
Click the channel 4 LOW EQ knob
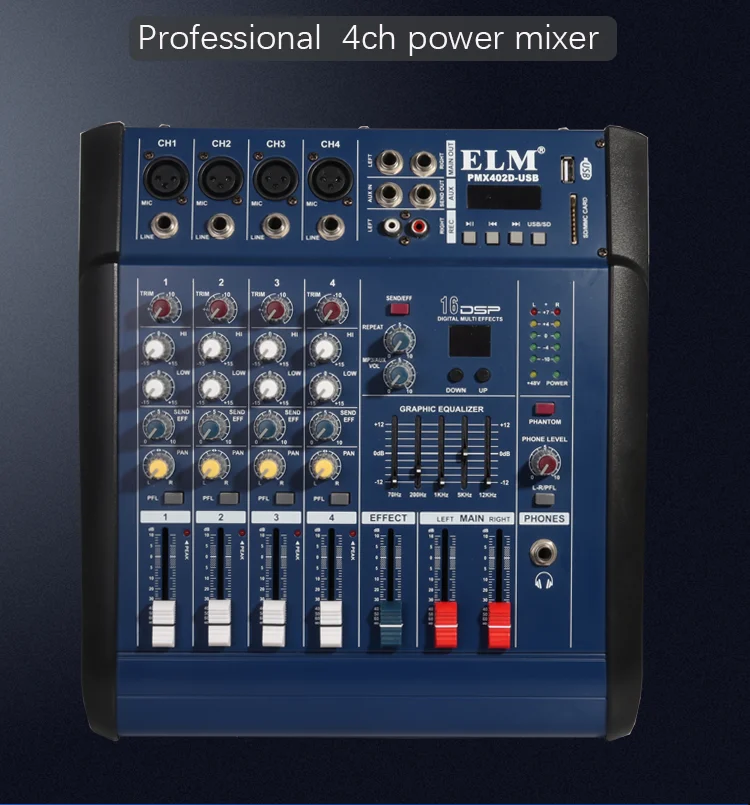click(324, 387)
